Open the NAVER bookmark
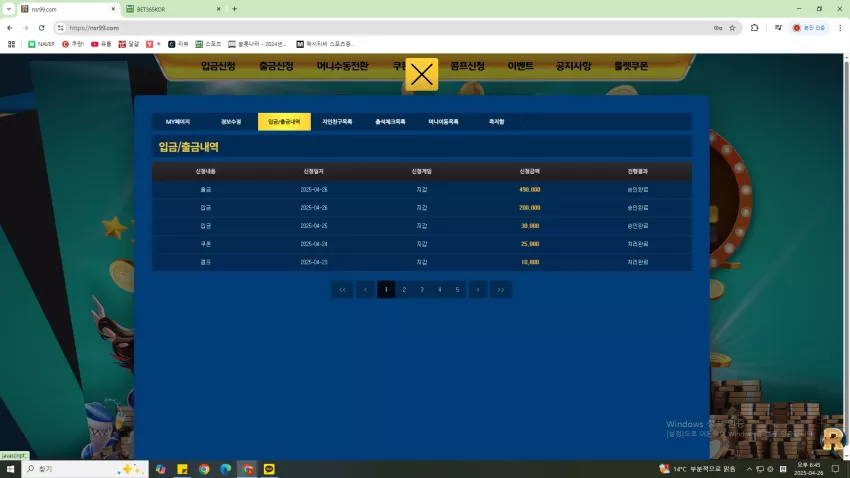Image resolution: width=850 pixels, height=478 pixels. [41, 44]
